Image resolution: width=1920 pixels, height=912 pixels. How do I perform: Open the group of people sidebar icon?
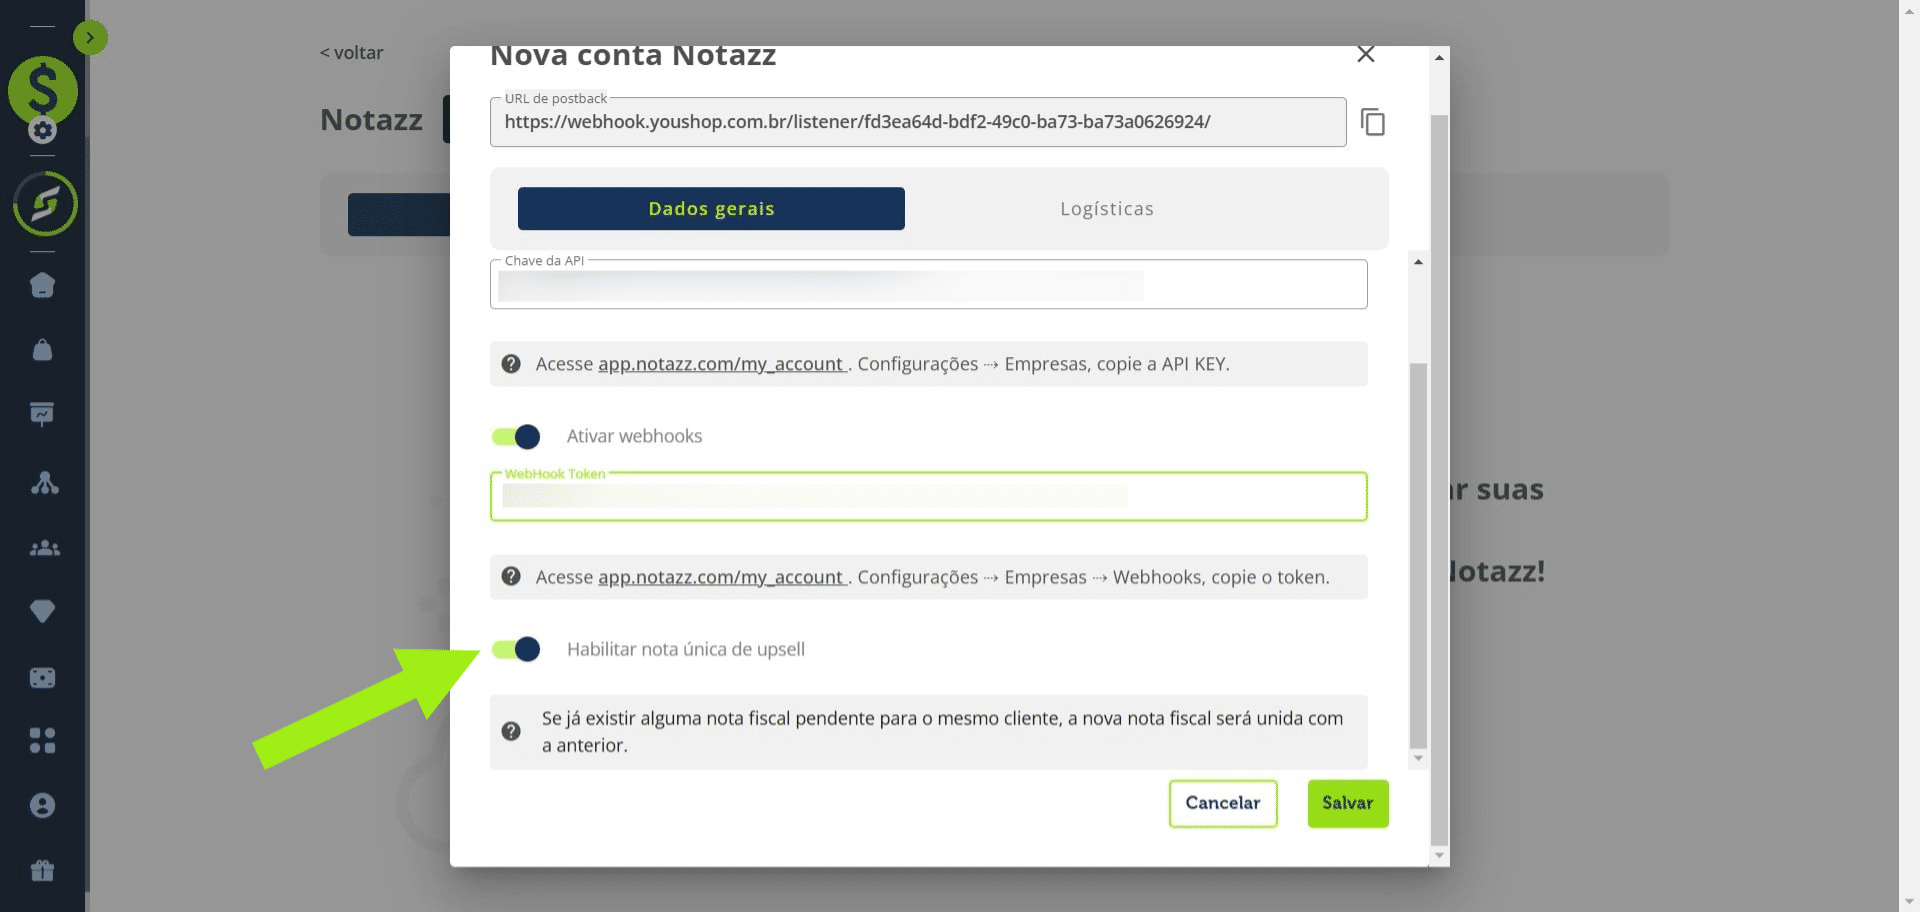pyautogui.click(x=44, y=548)
